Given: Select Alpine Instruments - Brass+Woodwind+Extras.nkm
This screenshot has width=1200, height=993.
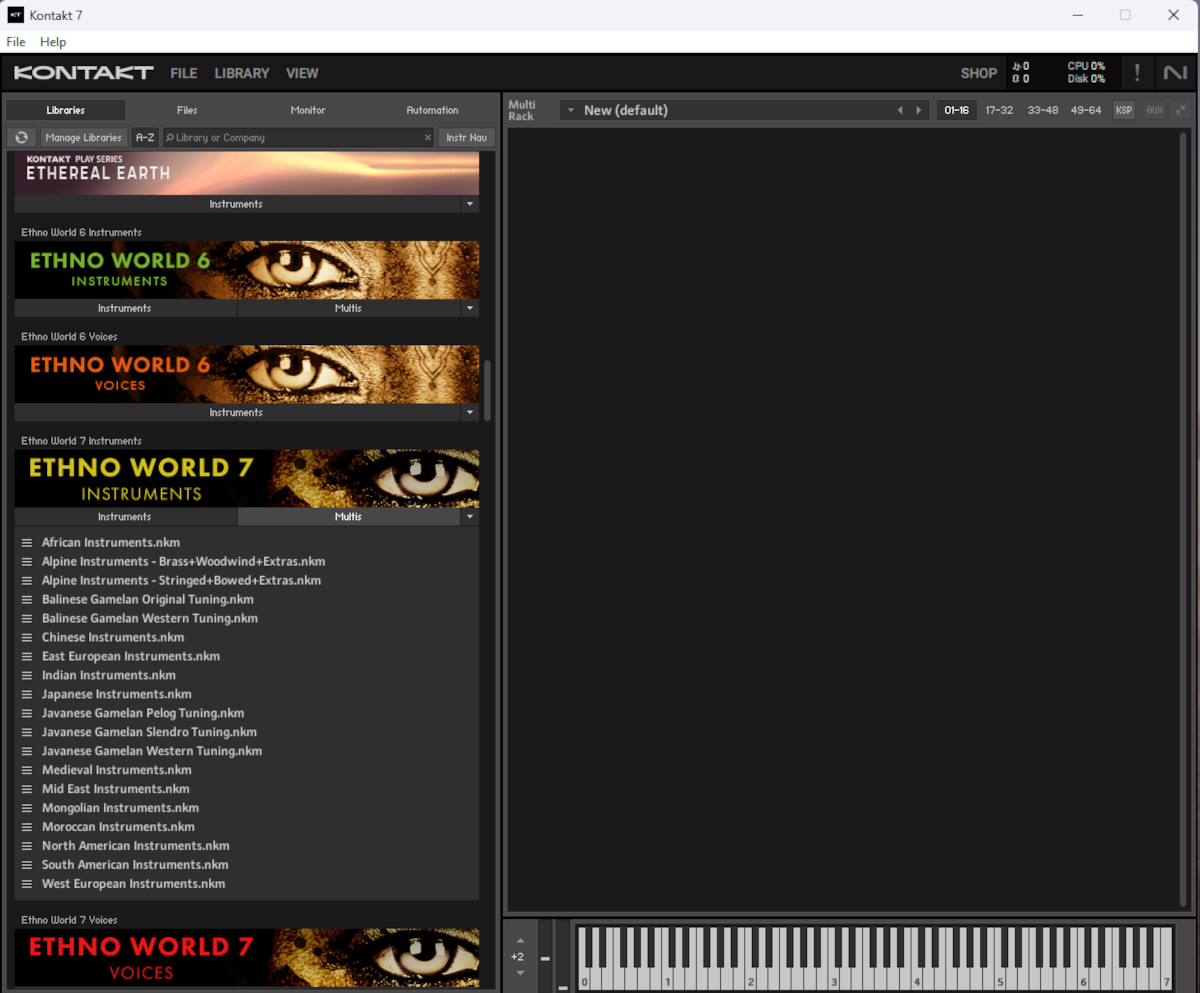Looking at the screenshot, I should pos(184,562).
